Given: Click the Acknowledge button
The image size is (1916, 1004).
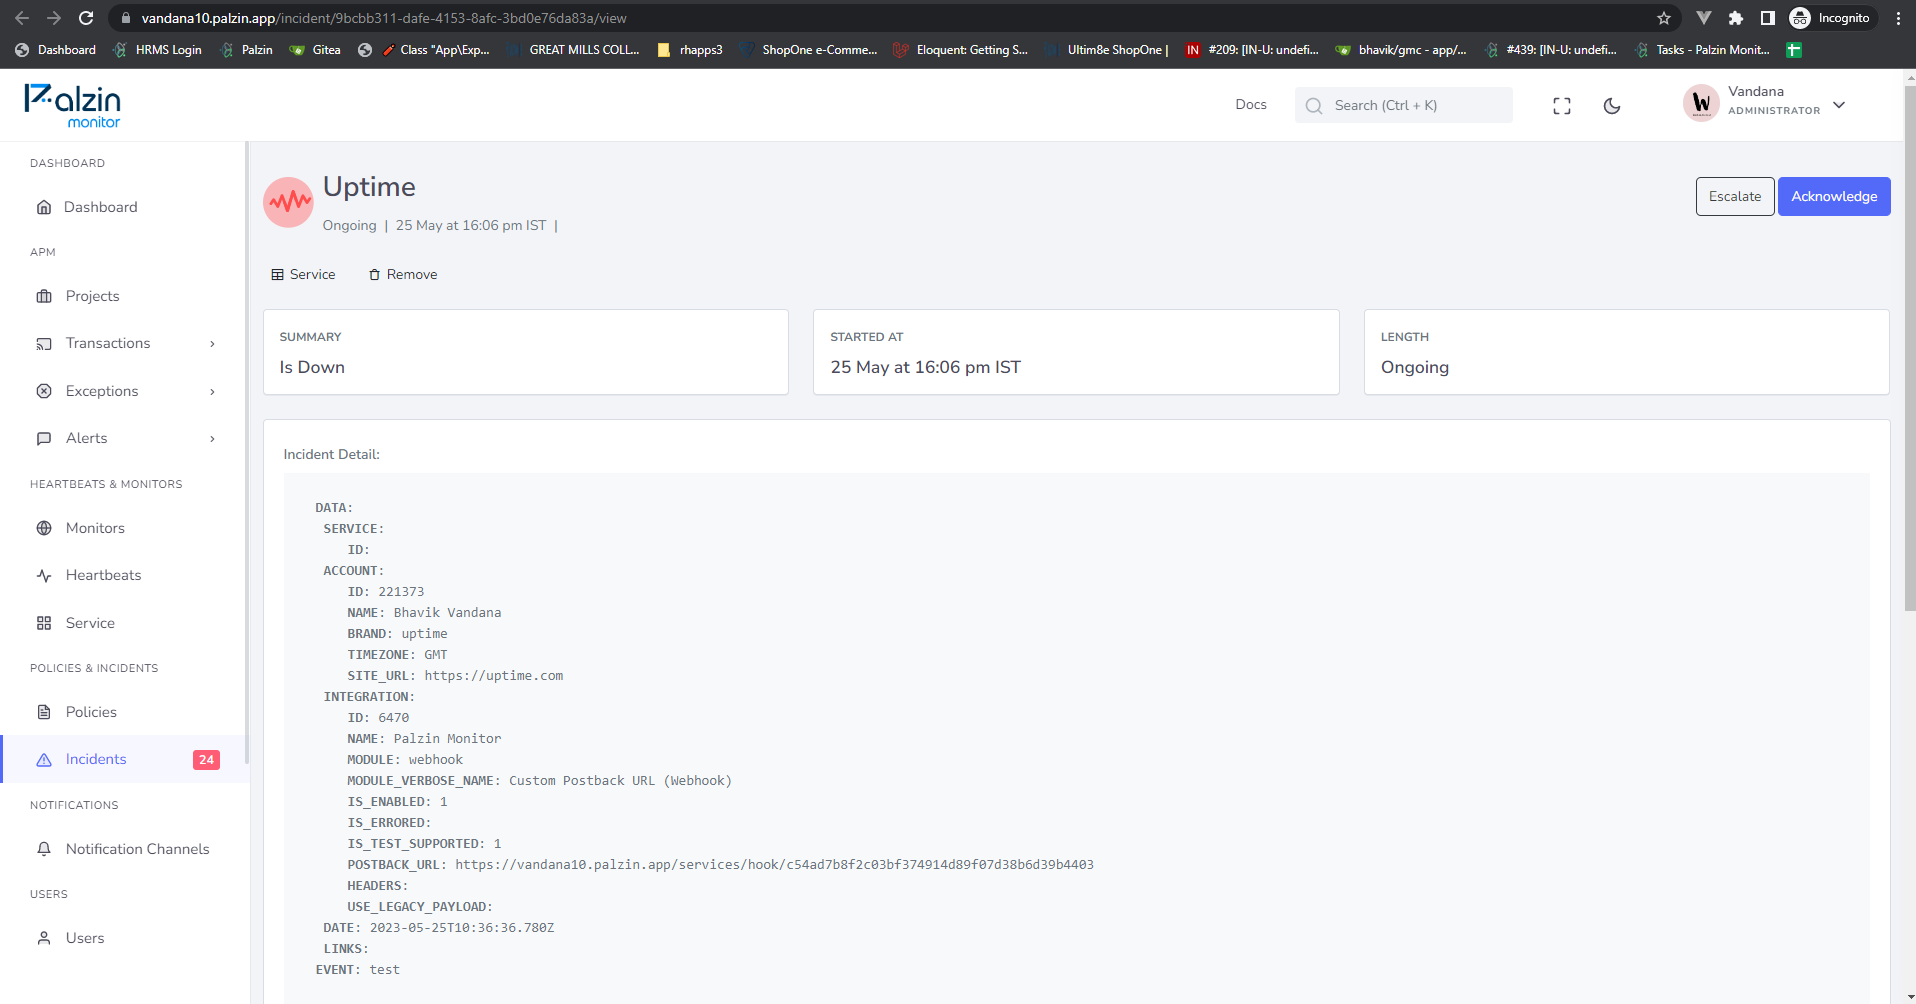Looking at the screenshot, I should pyautogui.click(x=1834, y=196).
